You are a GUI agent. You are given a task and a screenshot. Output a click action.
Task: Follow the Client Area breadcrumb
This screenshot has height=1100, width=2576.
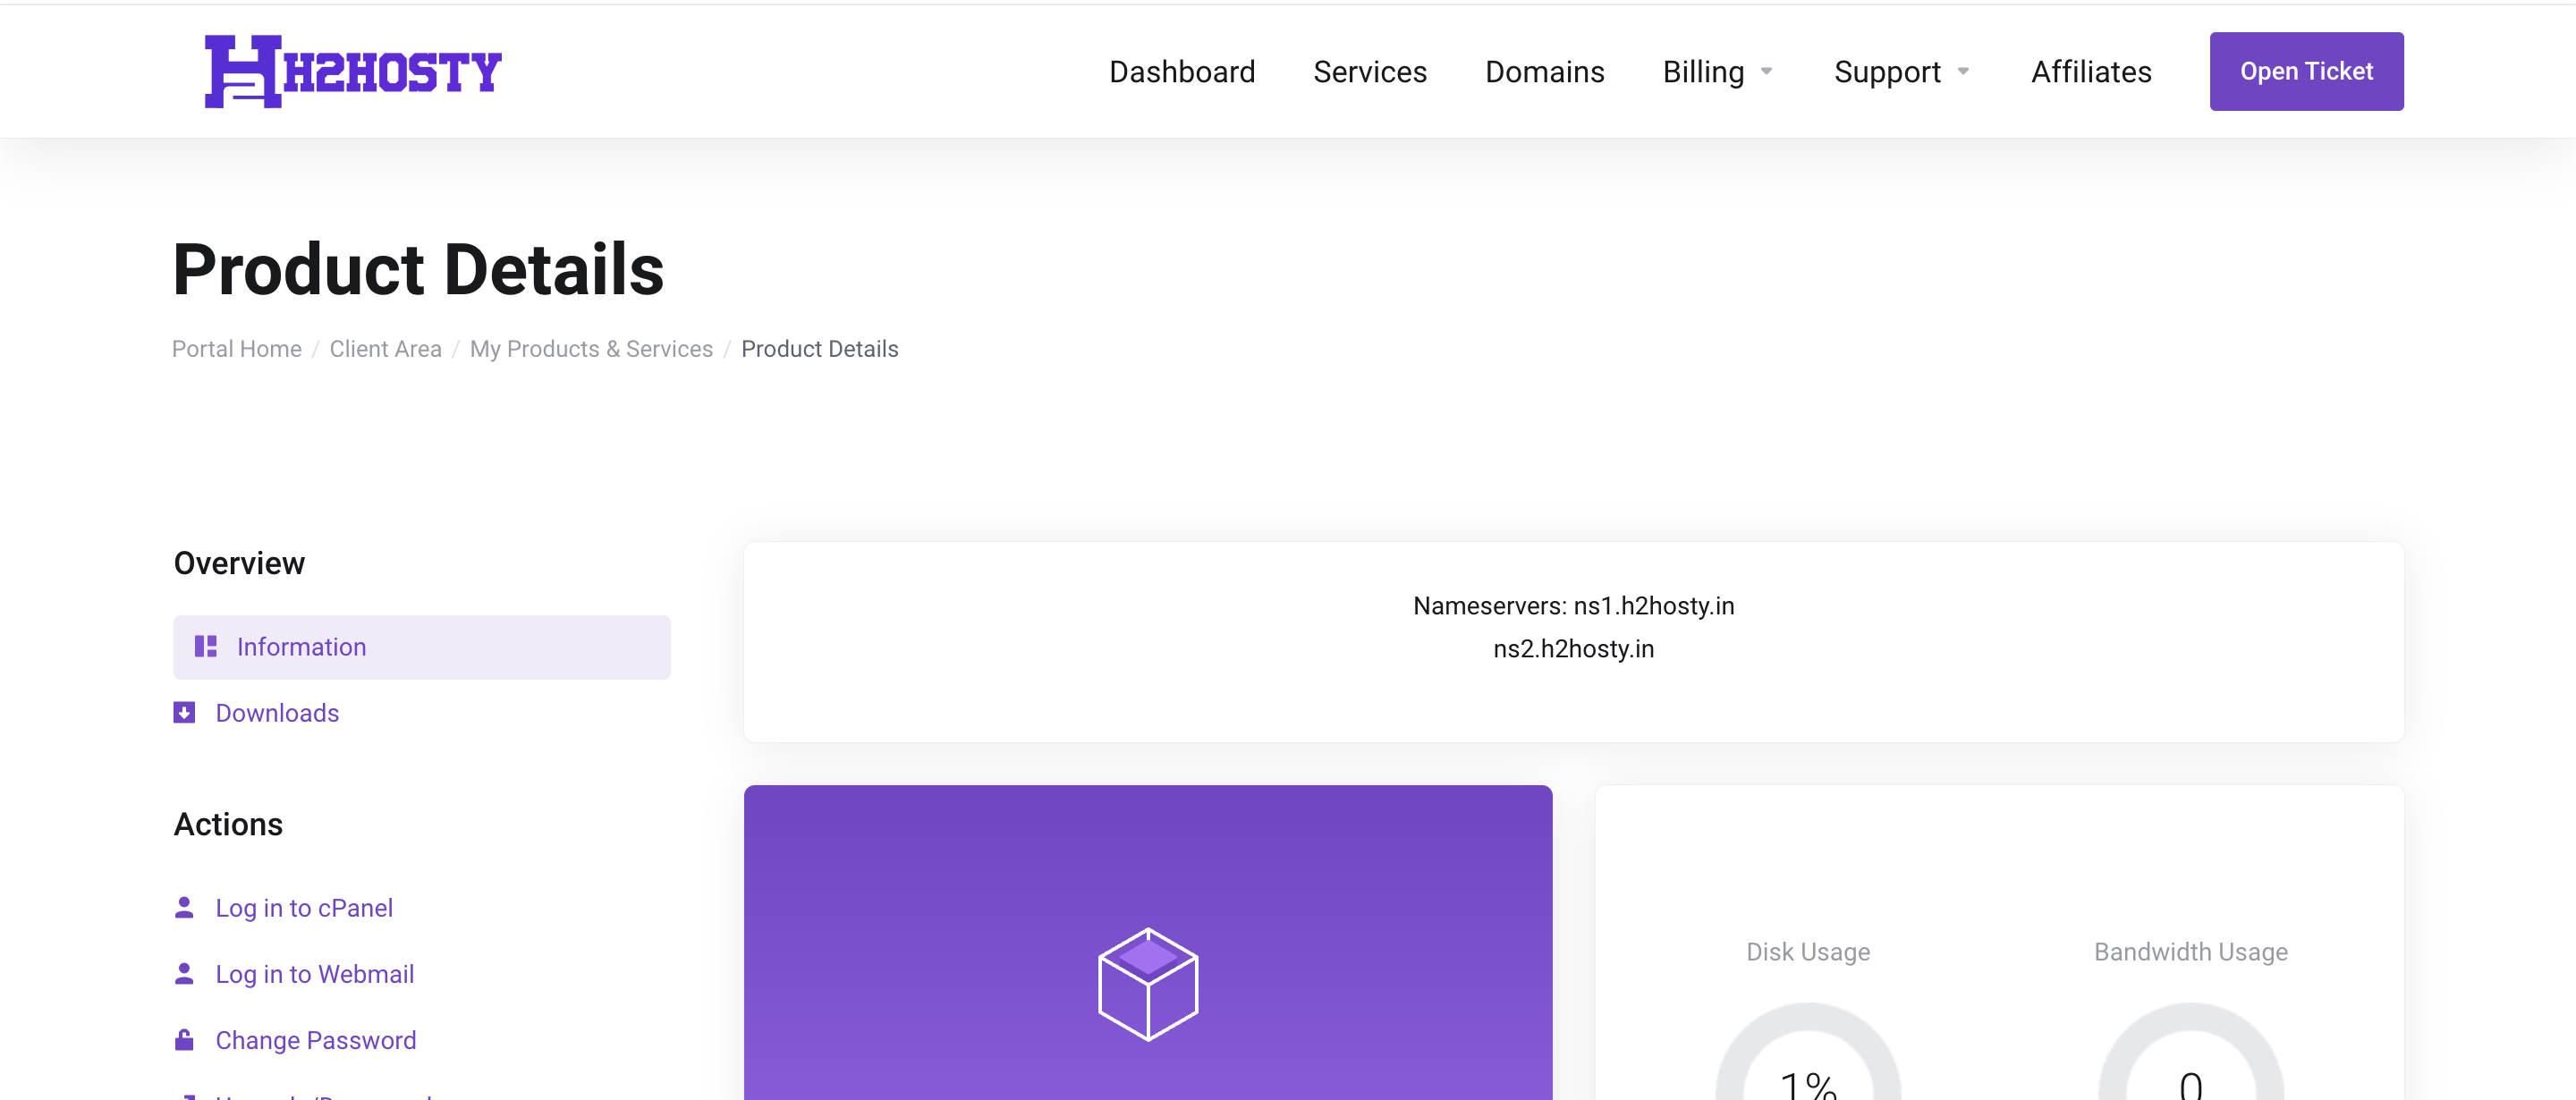click(386, 349)
